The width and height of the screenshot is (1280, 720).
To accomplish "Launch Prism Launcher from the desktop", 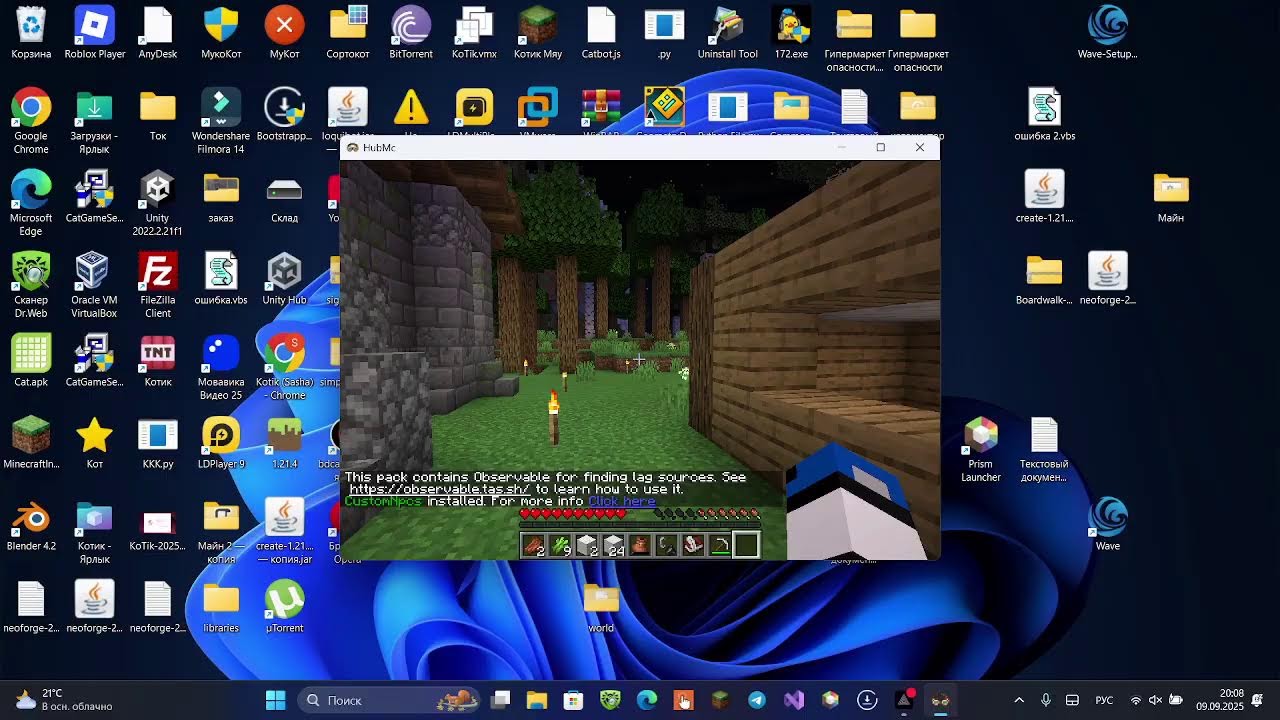I will (x=981, y=450).
